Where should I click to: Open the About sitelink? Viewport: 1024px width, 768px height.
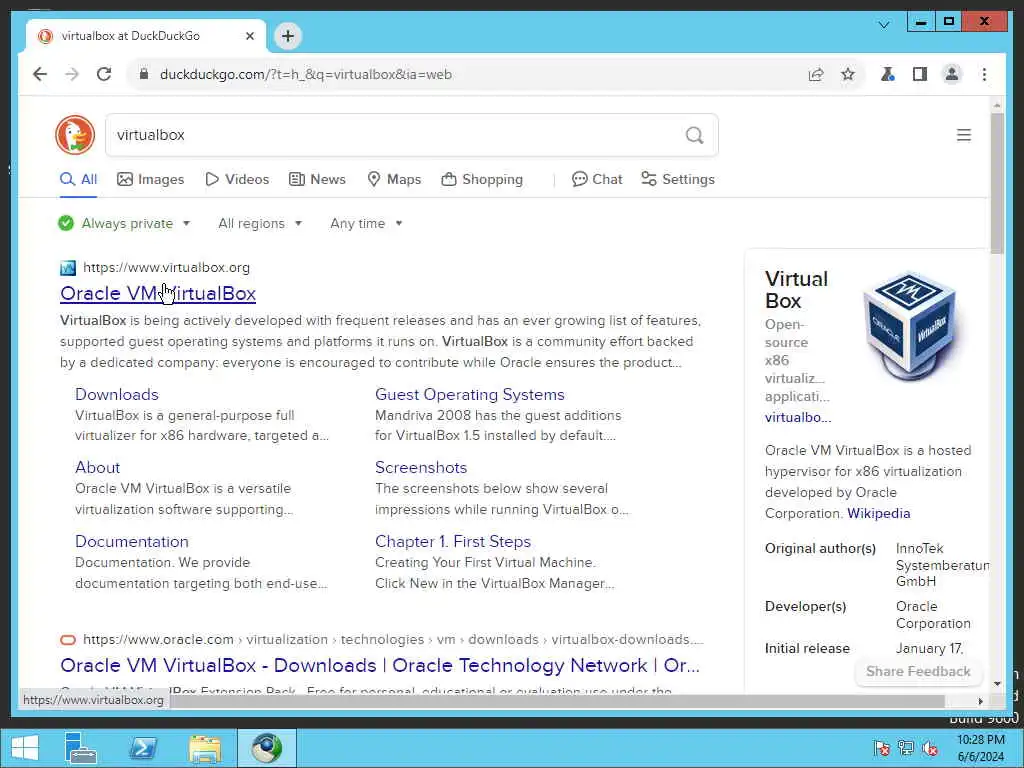[97, 468]
